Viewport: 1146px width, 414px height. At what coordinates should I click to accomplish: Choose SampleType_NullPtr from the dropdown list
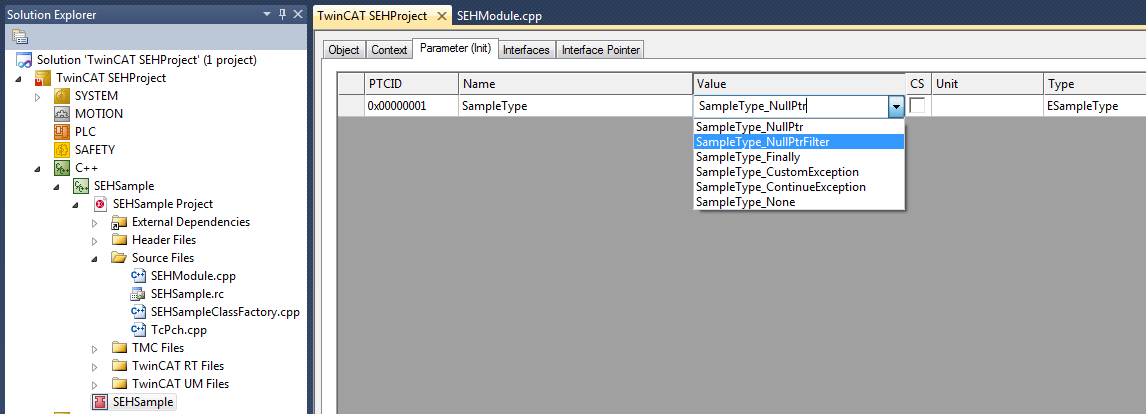pyautogui.click(x=799, y=127)
